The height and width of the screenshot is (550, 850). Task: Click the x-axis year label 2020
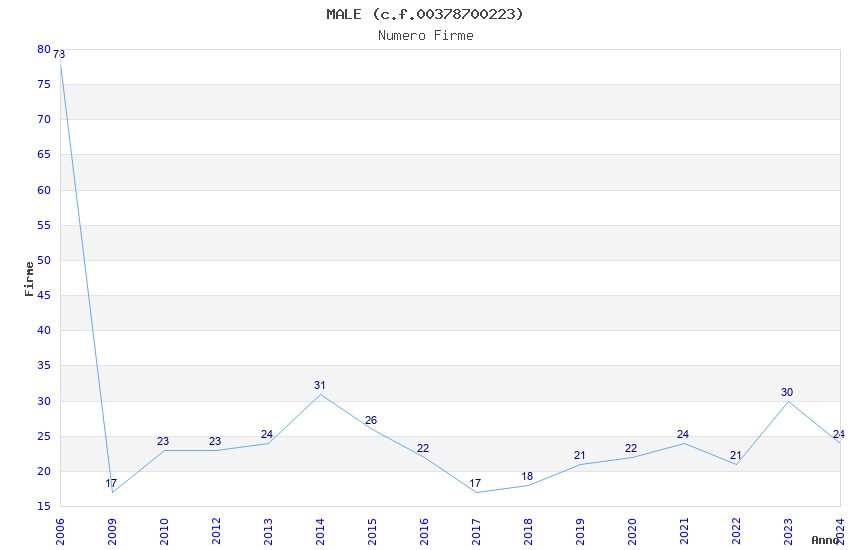pyautogui.click(x=632, y=532)
